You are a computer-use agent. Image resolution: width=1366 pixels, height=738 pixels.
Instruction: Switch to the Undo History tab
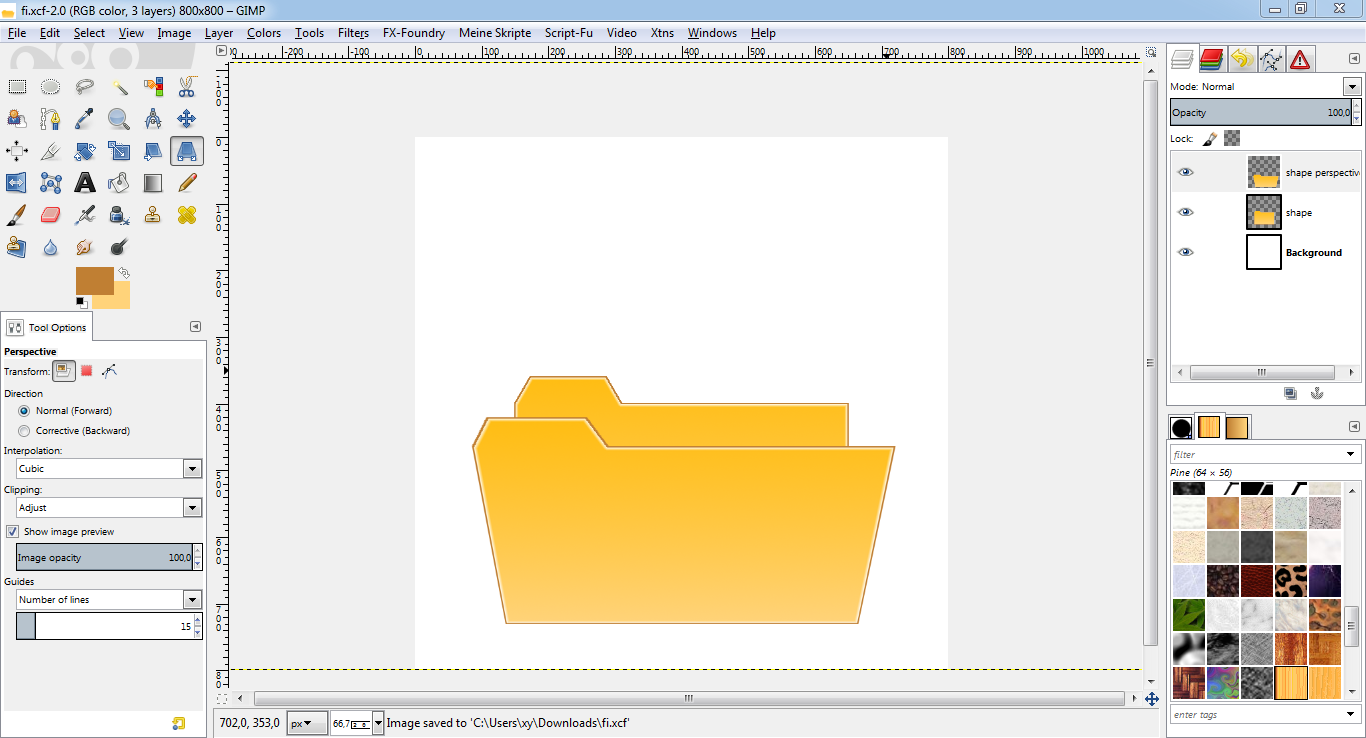pyautogui.click(x=1242, y=59)
